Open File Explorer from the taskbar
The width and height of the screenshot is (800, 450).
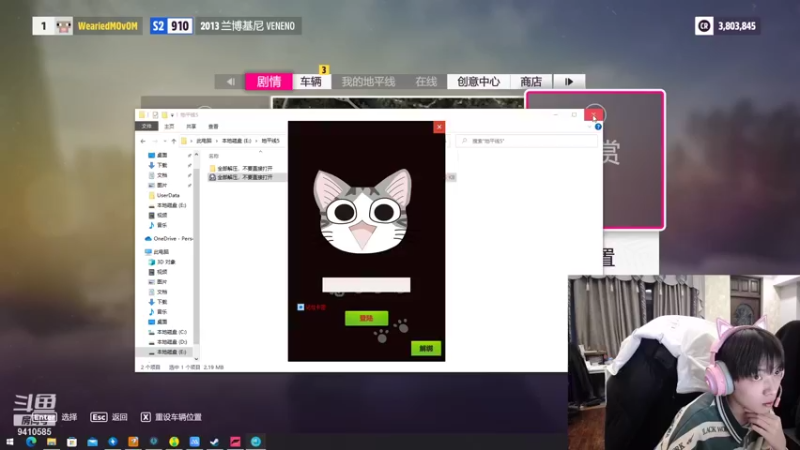[x=52, y=442]
